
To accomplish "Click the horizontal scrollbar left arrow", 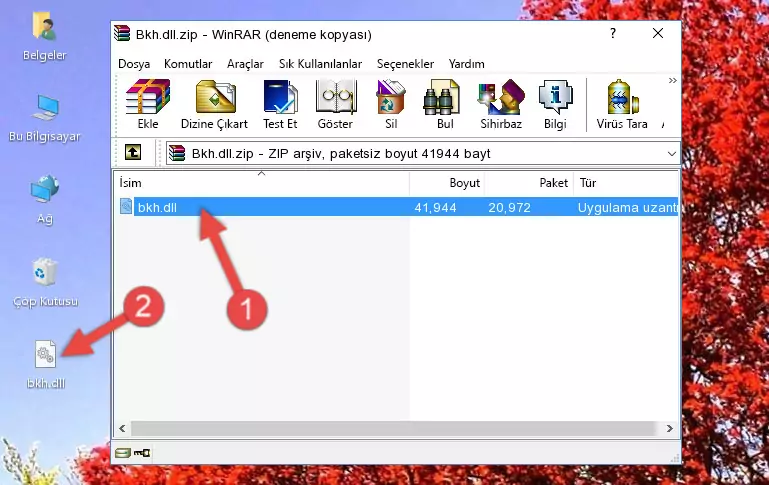I will [123, 429].
